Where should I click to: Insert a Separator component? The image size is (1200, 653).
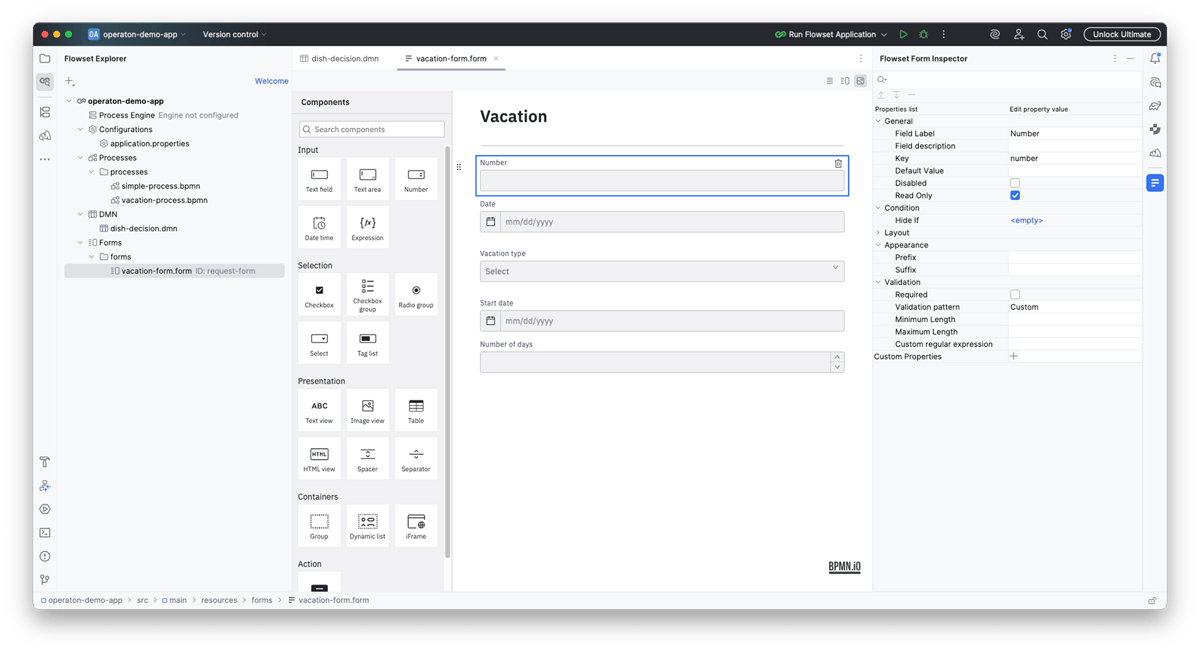coord(416,458)
